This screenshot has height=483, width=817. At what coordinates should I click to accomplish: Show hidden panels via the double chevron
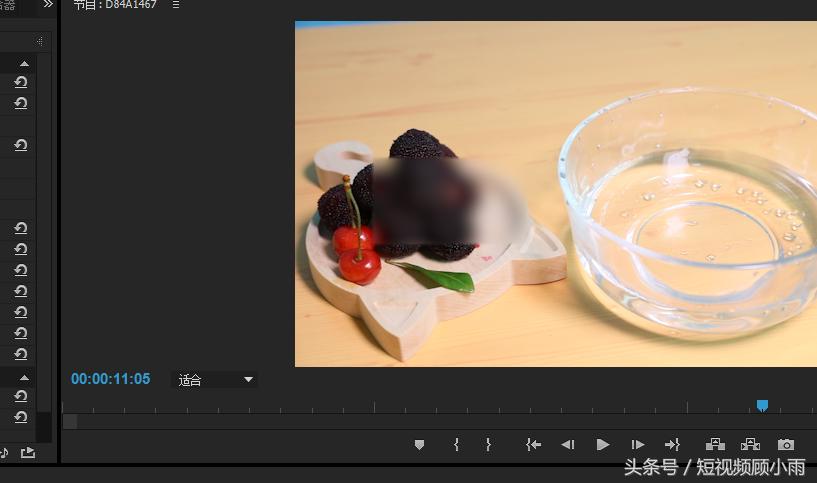point(48,4)
